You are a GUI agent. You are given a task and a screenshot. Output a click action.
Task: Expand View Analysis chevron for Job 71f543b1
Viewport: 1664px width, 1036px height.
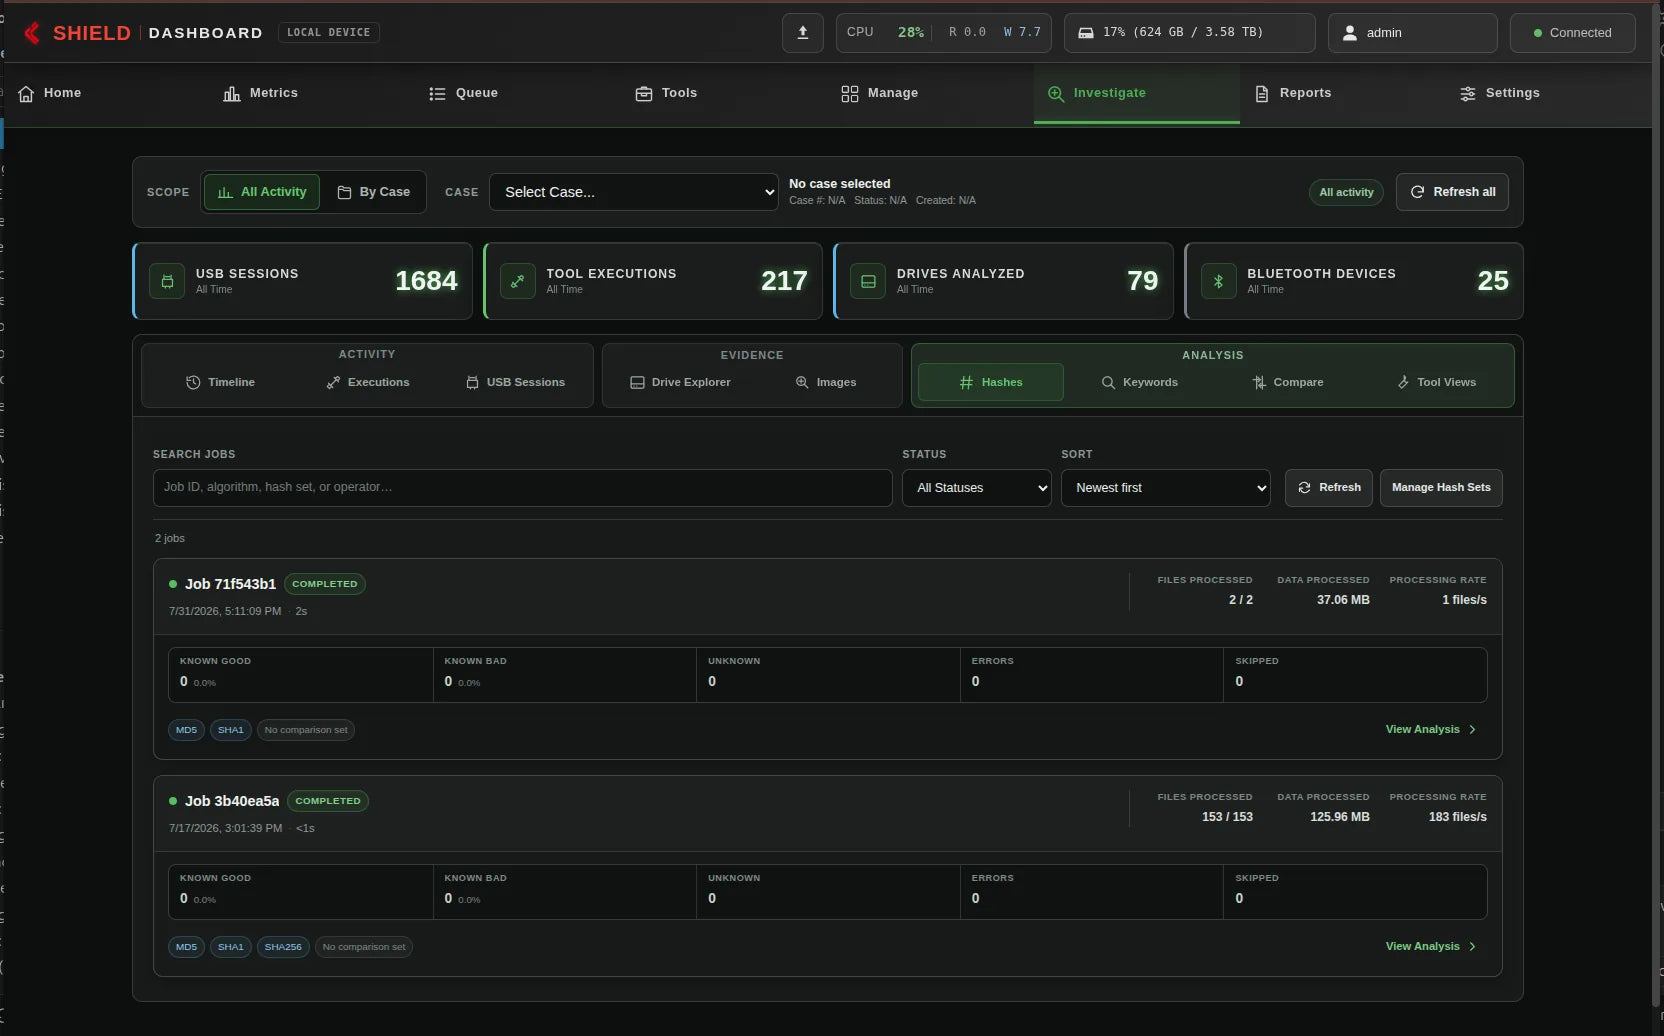coord(1472,730)
